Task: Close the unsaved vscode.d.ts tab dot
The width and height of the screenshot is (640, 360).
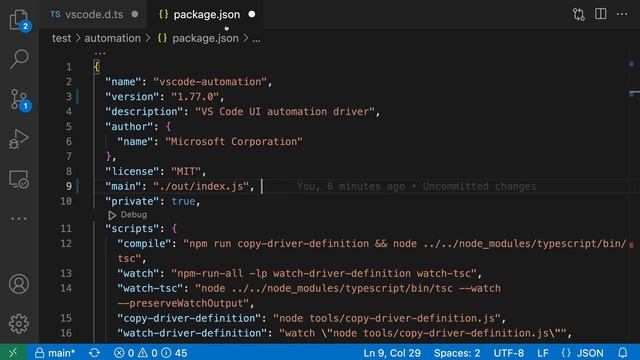Action: (x=135, y=14)
